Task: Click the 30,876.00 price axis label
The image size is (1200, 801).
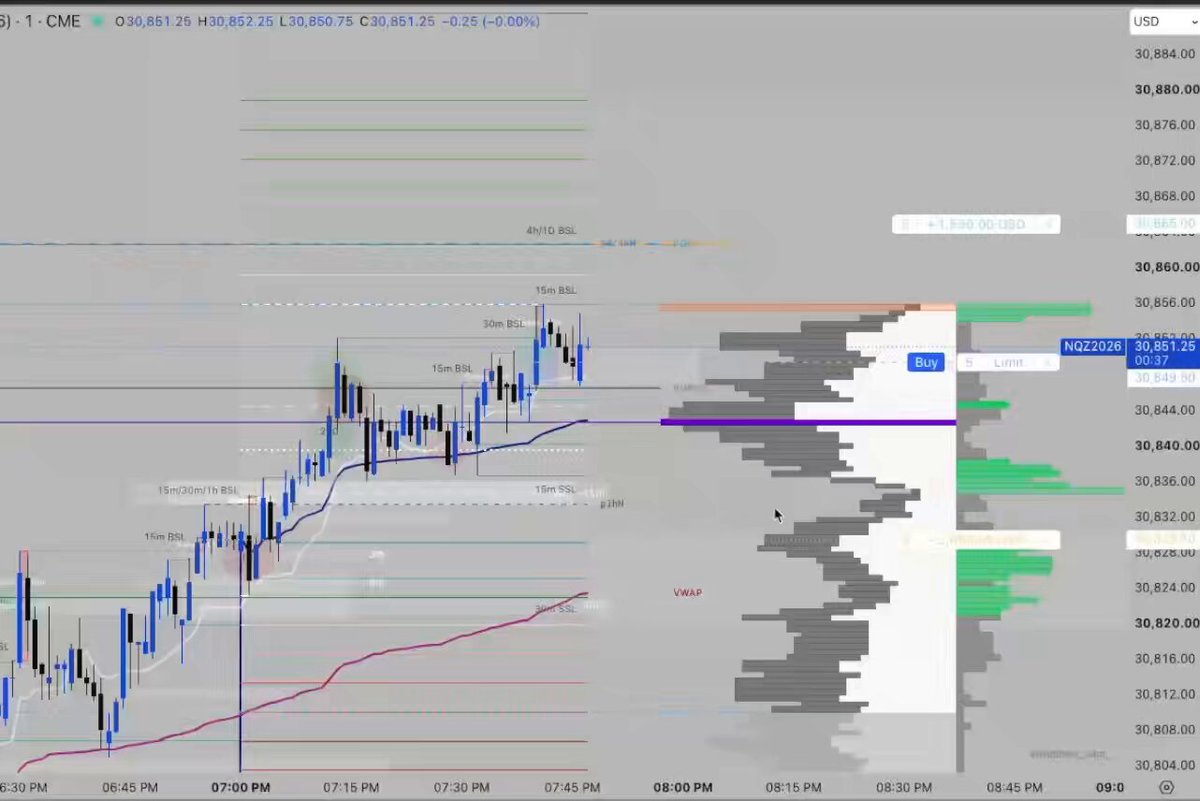Action: tap(1165, 125)
